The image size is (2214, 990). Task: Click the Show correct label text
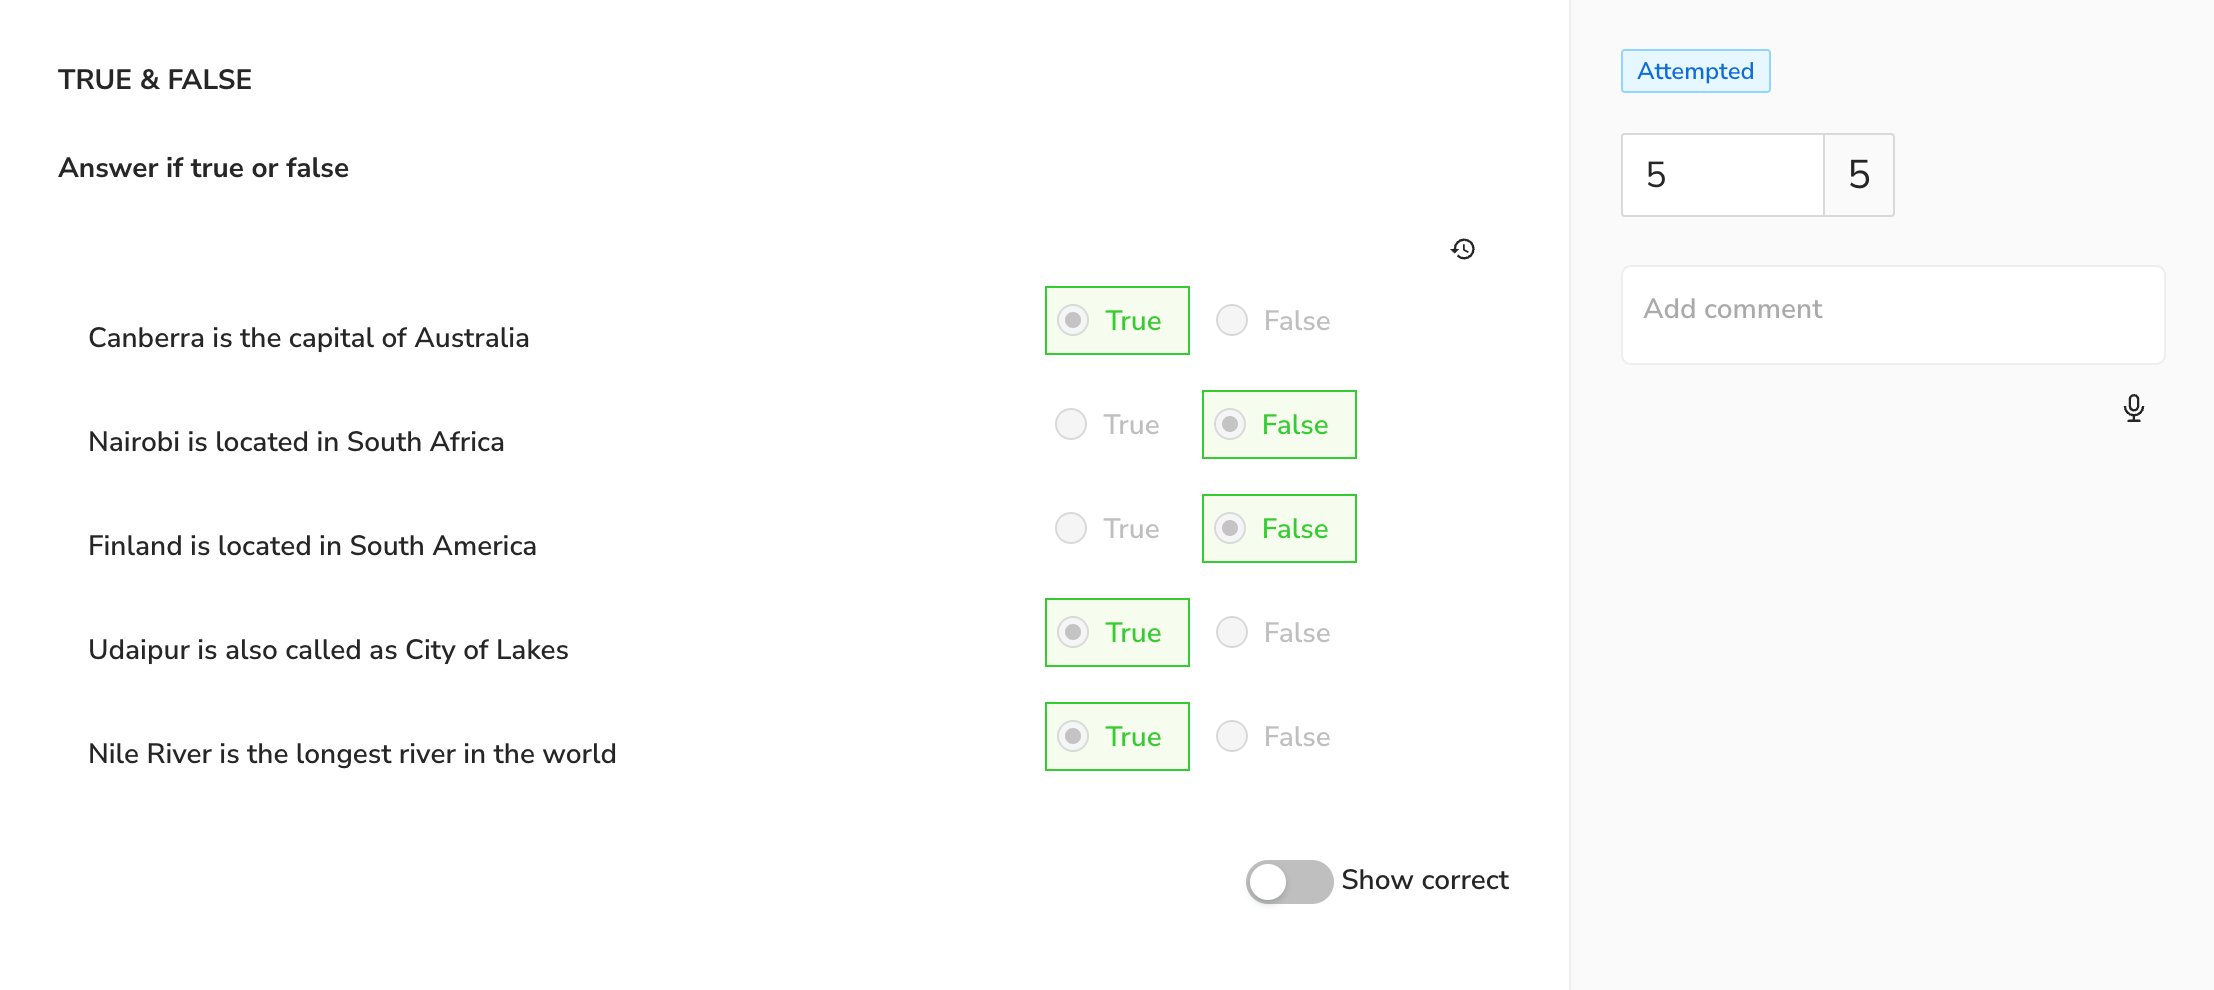tap(1425, 880)
